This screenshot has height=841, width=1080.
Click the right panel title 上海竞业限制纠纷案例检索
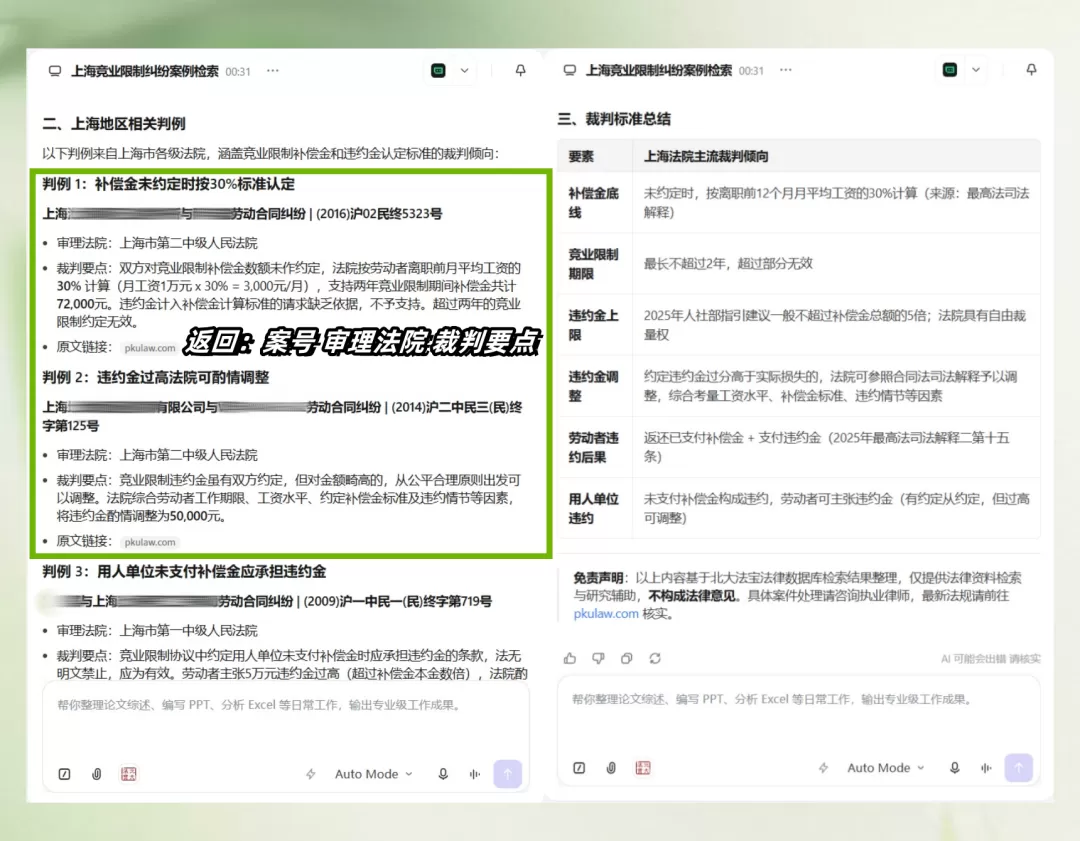point(658,70)
